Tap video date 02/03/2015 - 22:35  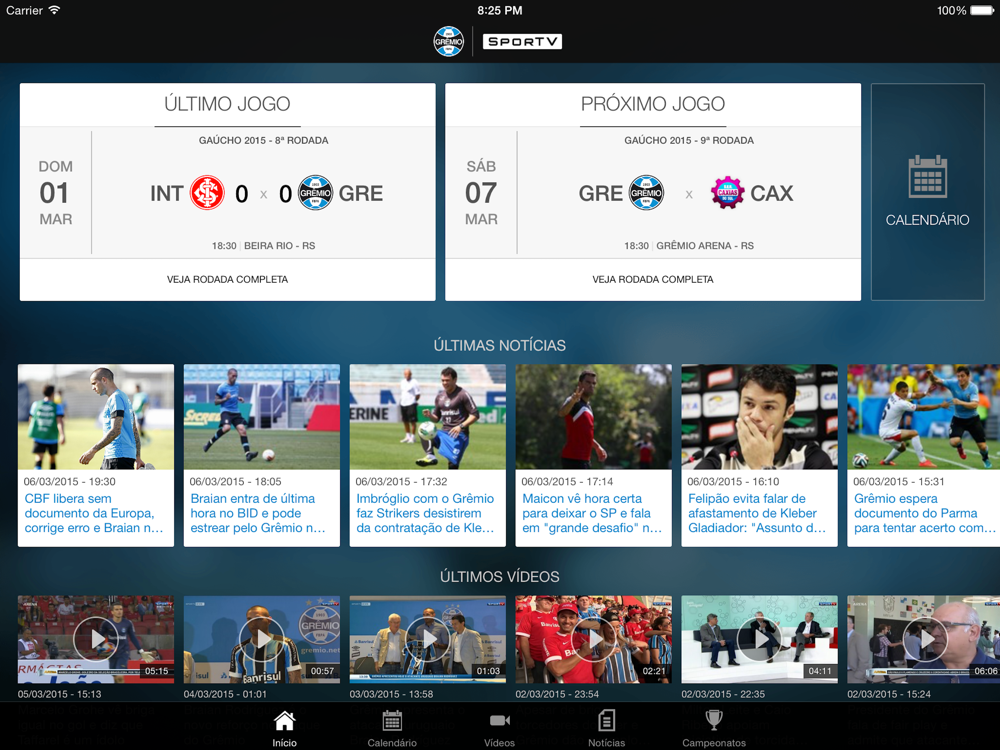(x=723, y=694)
